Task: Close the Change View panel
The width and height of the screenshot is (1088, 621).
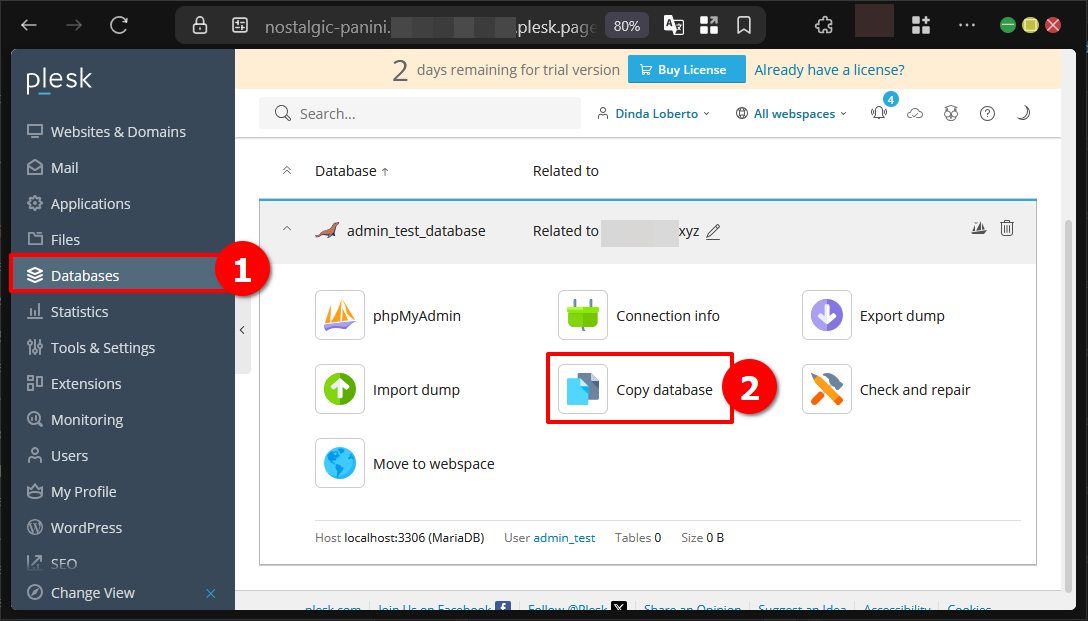Action: pyautogui.click(x=211, y=592)
